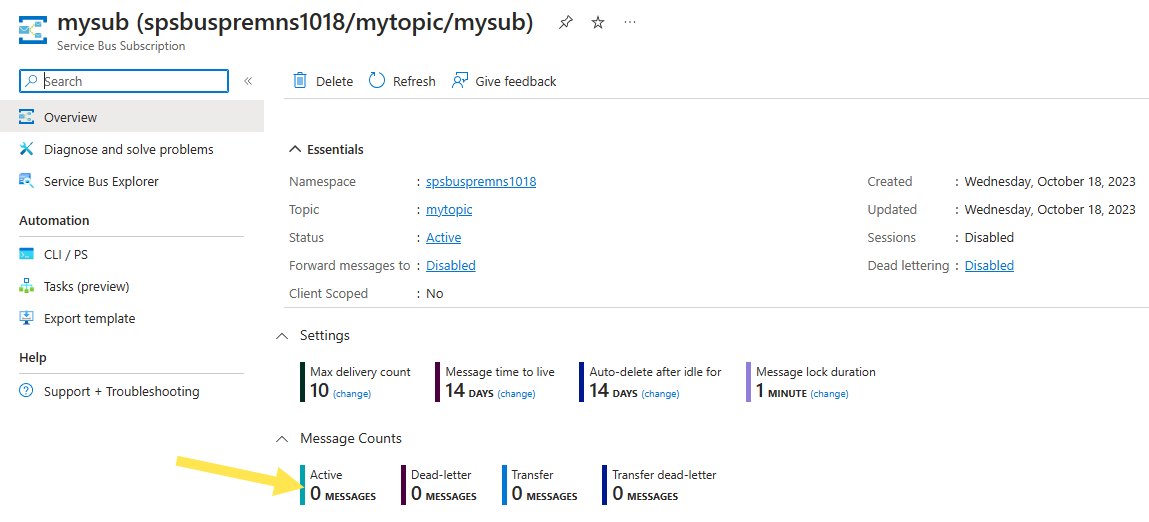Click the Overview menu icon
1149x522 pixels.
[x=26, y=117]
